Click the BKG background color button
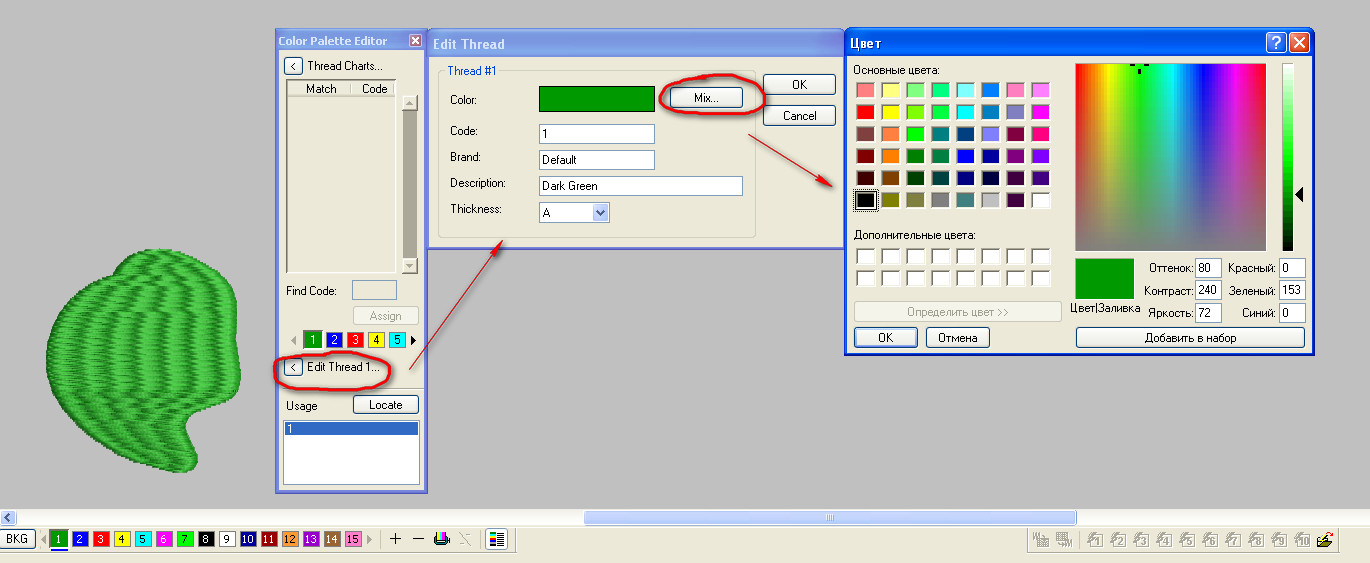This screenshot has height=563, width=1370. tap(17, 539)
